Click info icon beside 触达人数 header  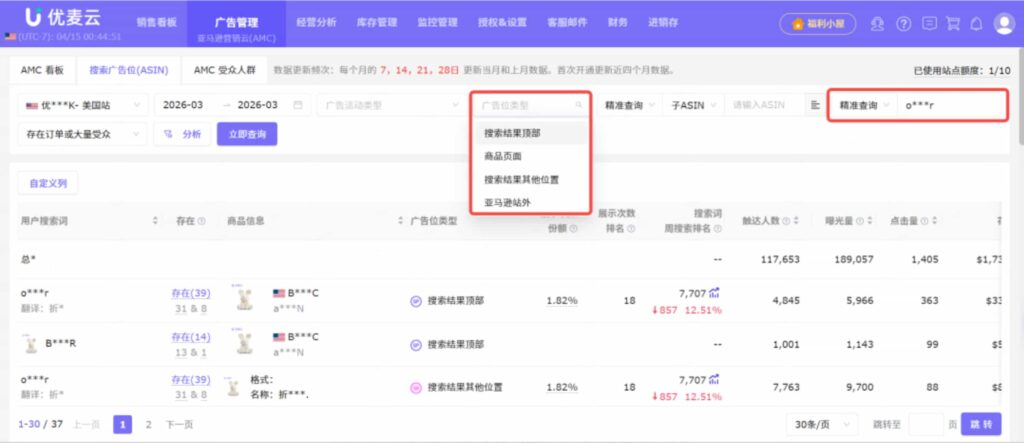point(786,222)
